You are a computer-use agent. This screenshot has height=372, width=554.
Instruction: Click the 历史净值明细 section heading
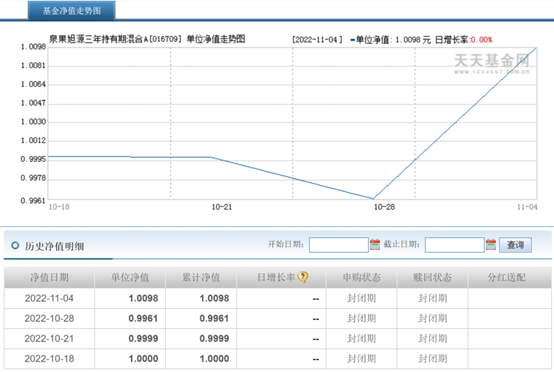click(x=54, y=246)
